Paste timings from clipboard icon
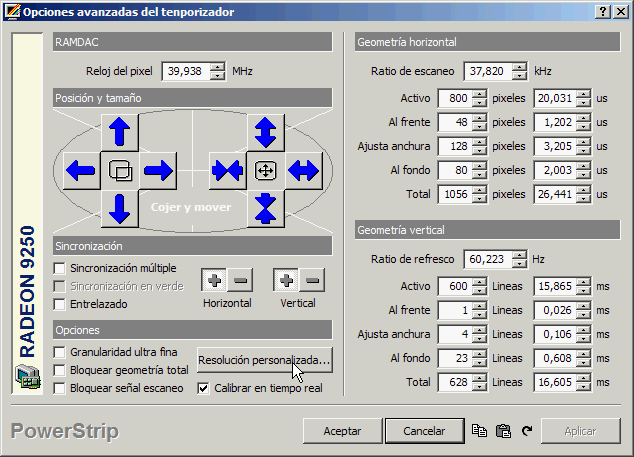The image size is (634, 457). tap(503, 431)
